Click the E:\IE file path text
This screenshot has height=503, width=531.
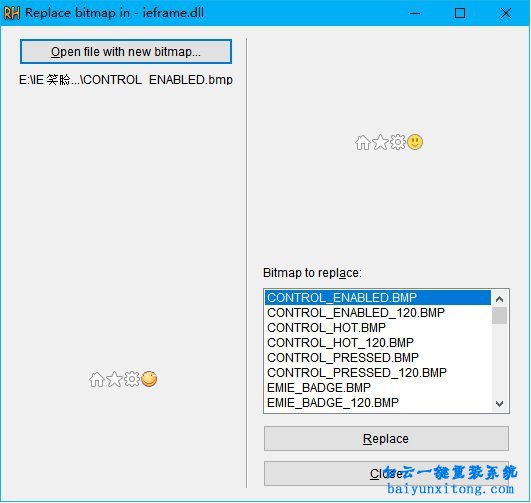pos(126,80)
